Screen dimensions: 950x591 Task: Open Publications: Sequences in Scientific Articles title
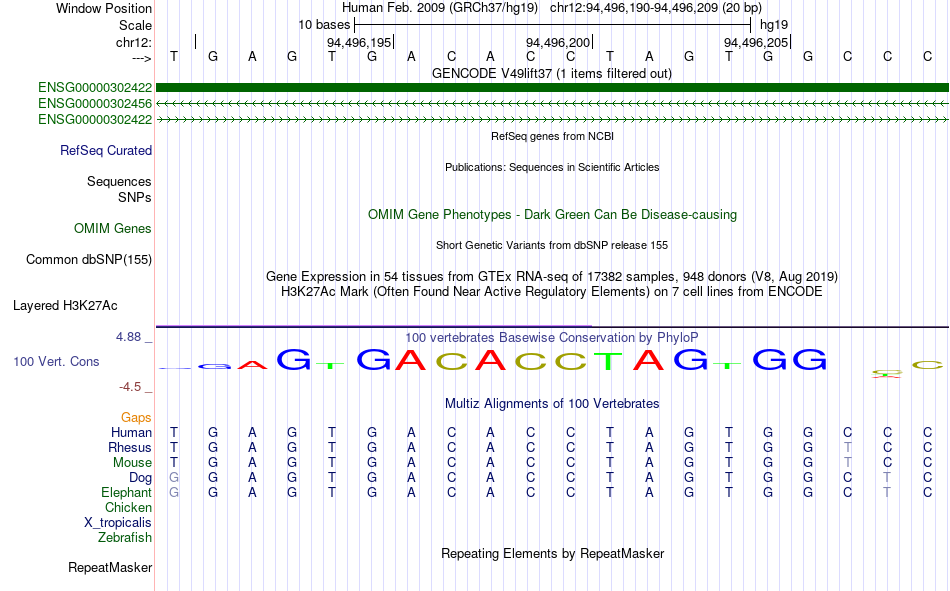552,167
